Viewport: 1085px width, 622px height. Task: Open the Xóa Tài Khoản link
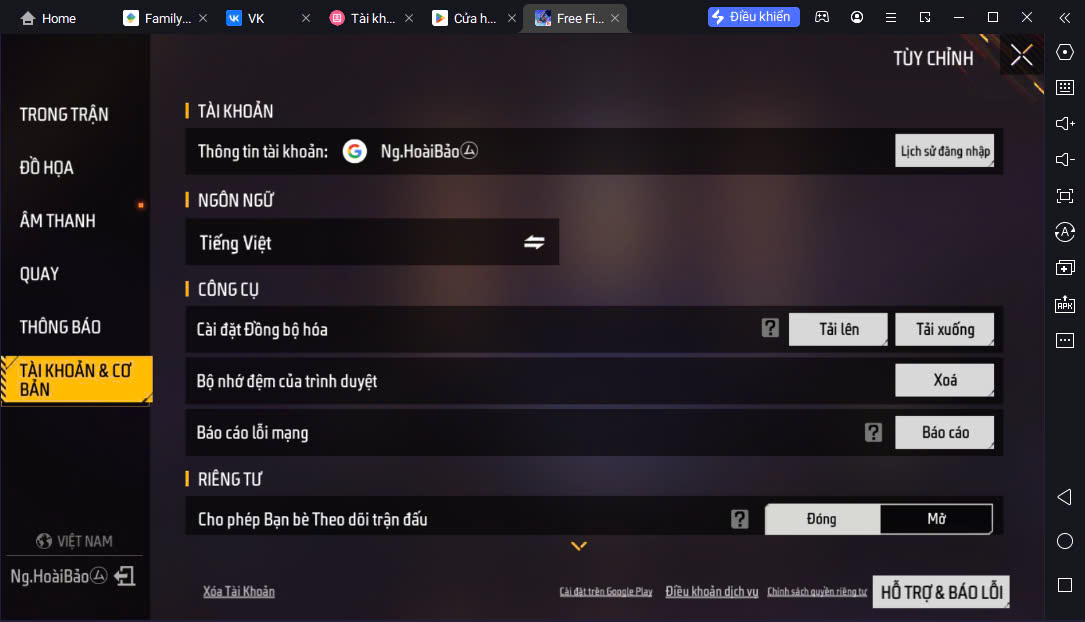(239, 592)
